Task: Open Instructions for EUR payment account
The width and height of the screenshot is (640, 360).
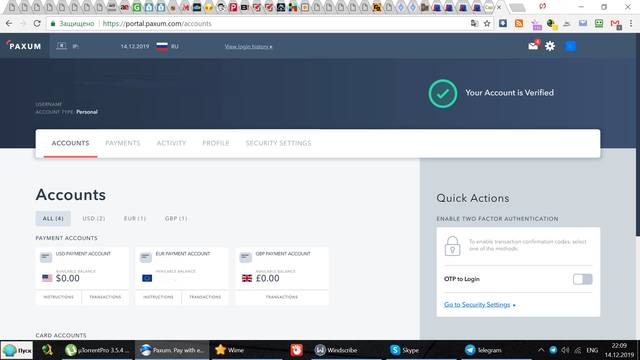Action: [x=158, y=297]
